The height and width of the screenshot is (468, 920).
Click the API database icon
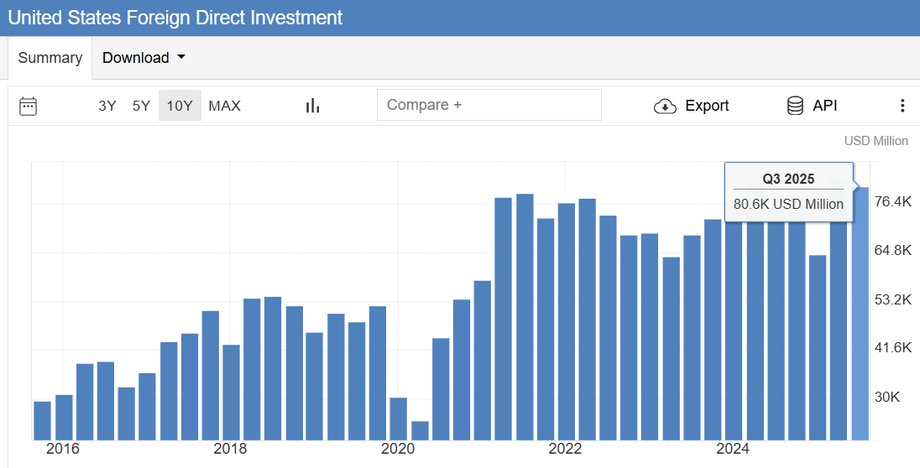796,106
